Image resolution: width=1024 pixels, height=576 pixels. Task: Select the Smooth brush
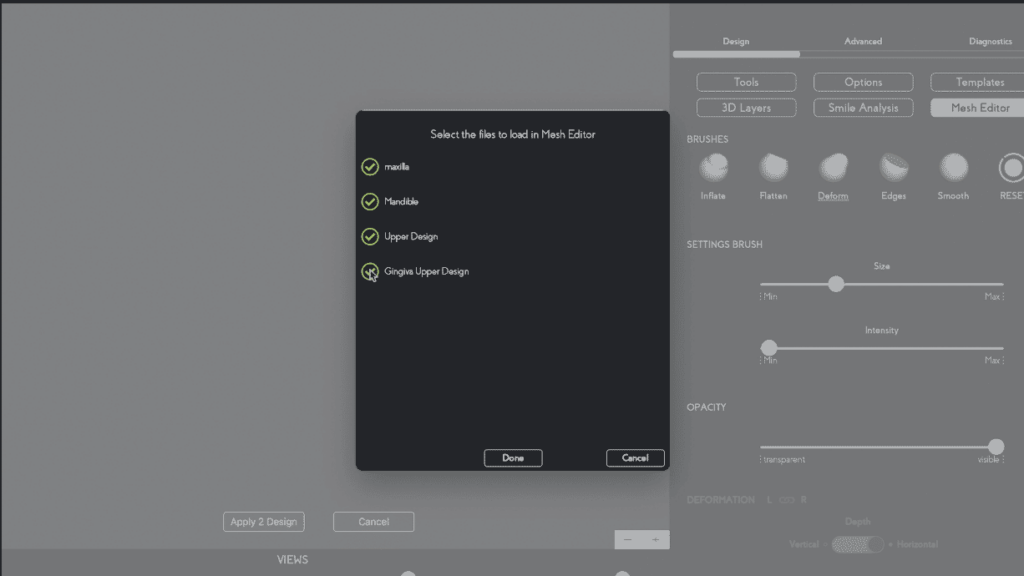[953, 168]
